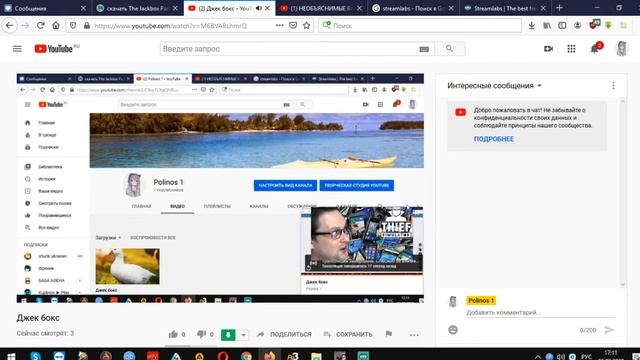The height and width of the screenshot is (360, 640).
Task: Open the chat options three-dot menu
Action: pos(613,86)
